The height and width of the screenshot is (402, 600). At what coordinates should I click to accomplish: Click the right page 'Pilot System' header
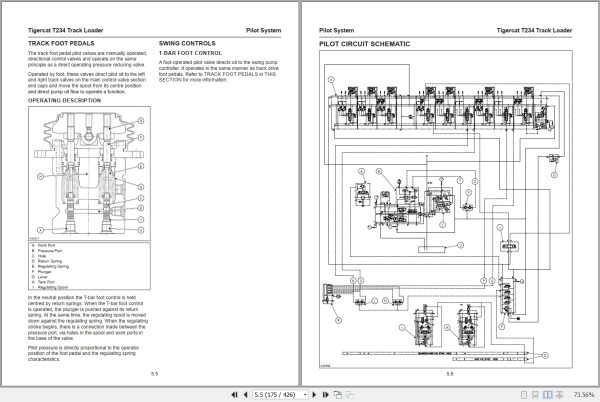pyautogui.click(x=336, y=30)
